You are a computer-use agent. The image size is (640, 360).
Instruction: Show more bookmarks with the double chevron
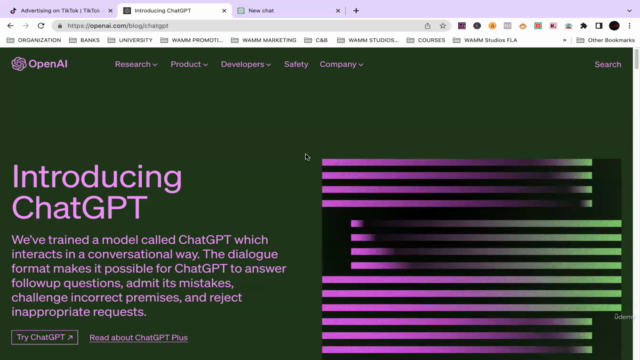(x=564, y=40)
